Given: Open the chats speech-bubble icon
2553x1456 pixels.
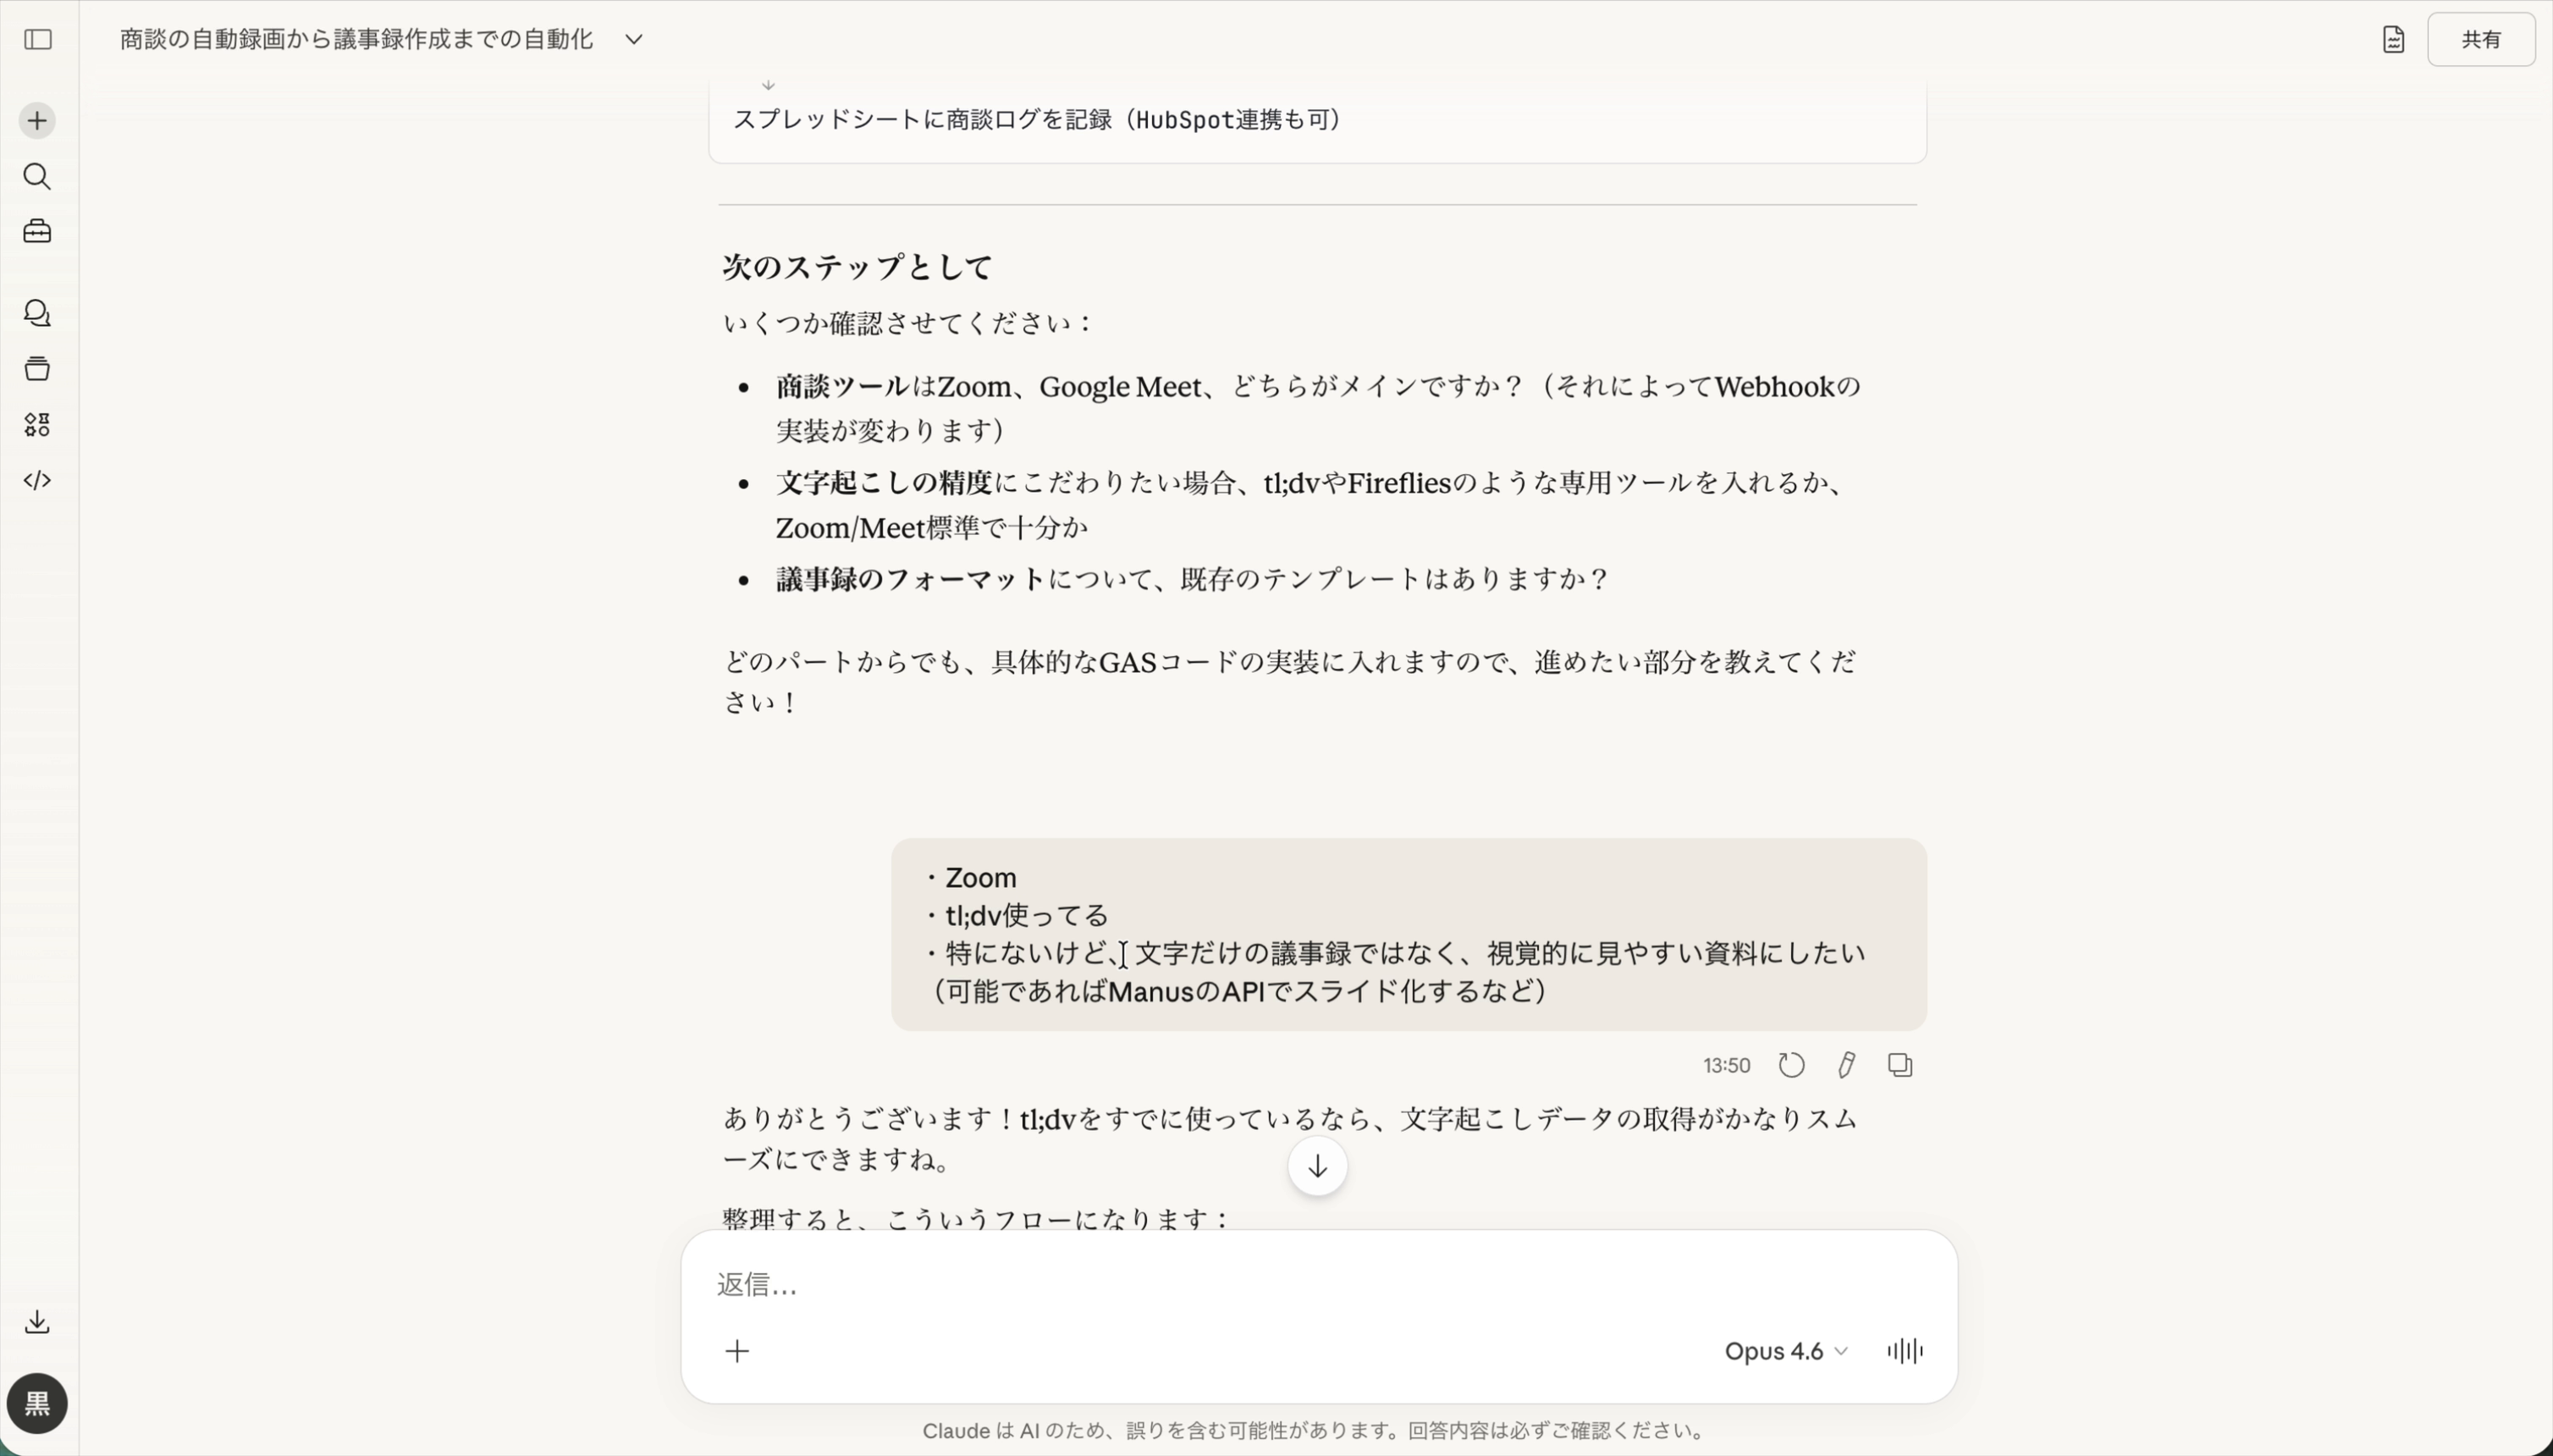Looking at the screenshot, I should click(38, 314).
